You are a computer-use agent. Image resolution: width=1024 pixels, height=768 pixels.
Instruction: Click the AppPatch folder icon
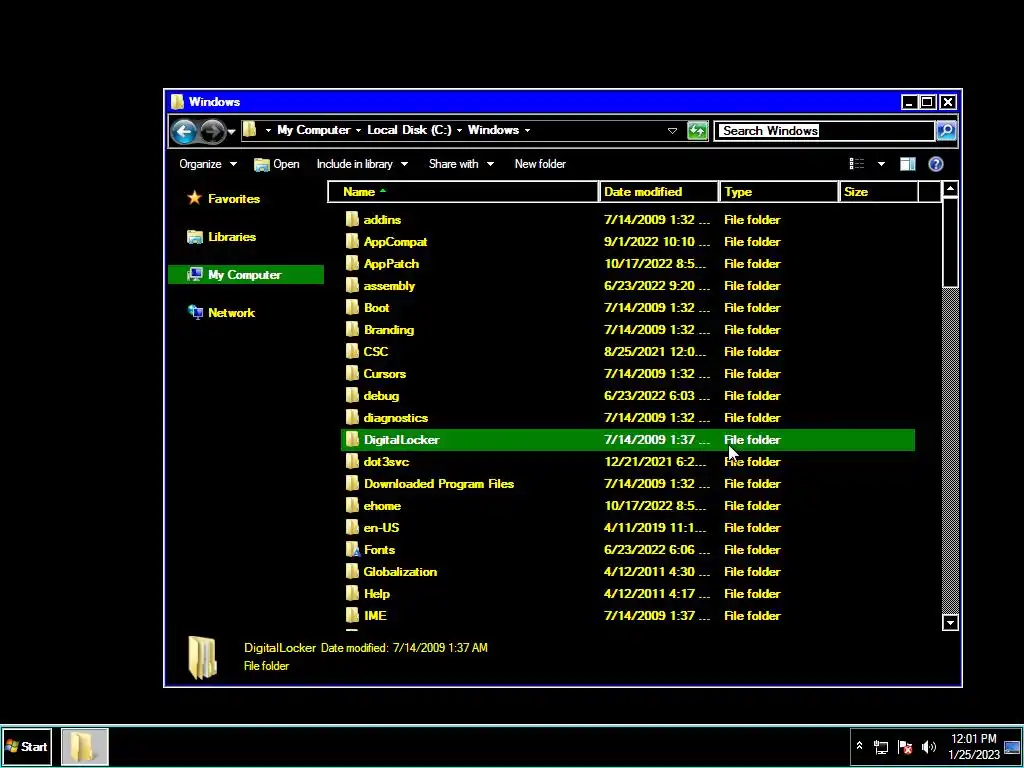click(x=353, y=264)
